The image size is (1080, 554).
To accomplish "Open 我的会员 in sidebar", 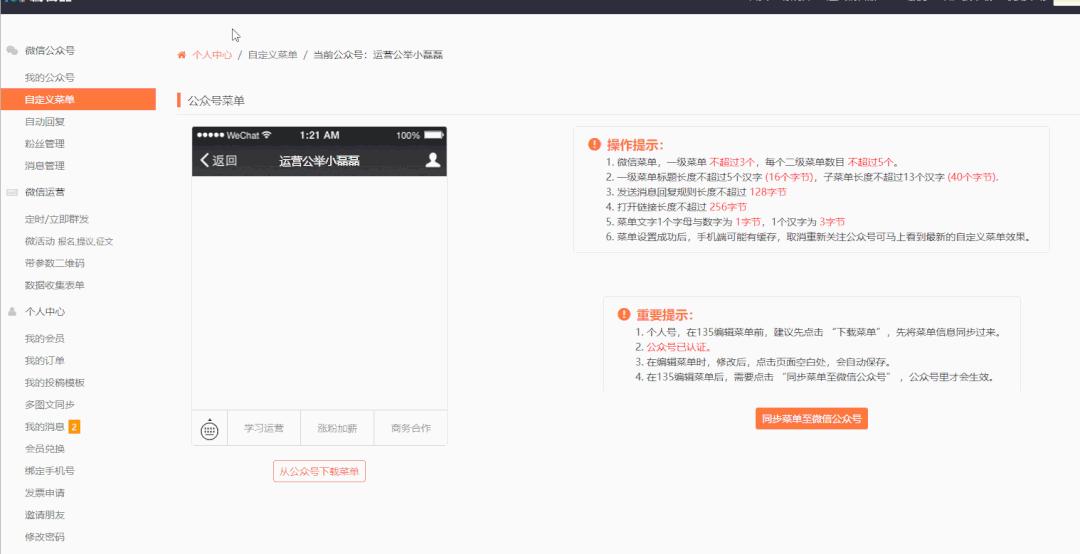I will [45, 338].
